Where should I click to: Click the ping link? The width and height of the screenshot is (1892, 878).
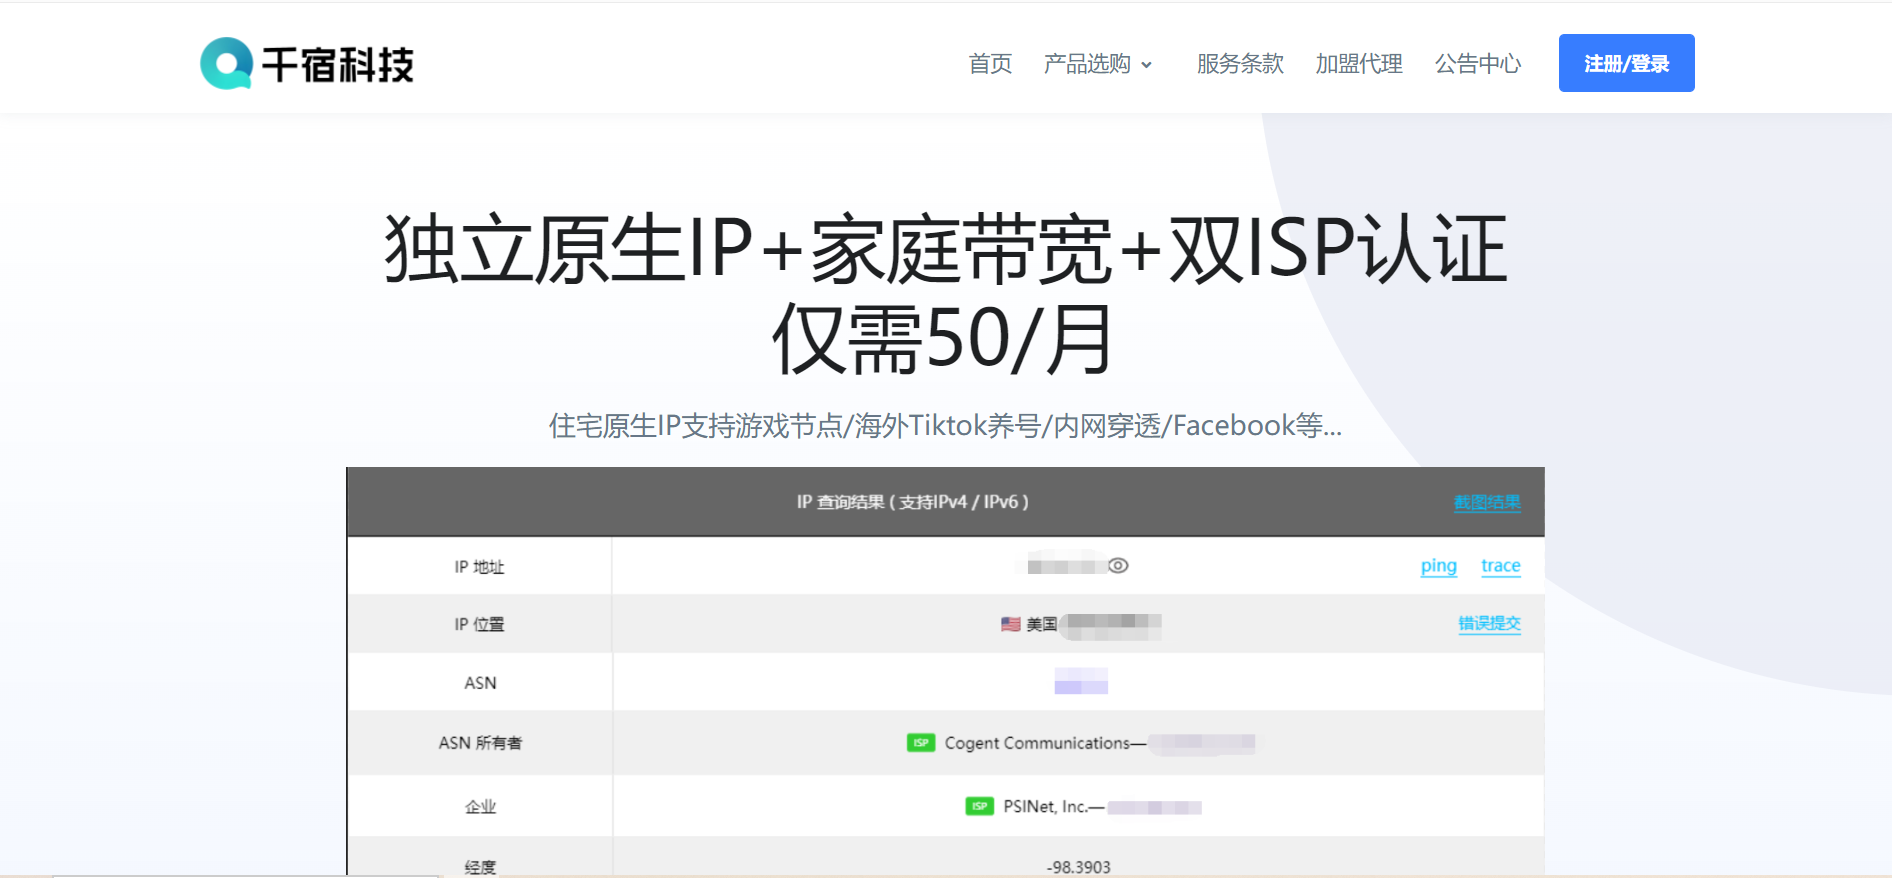click(x=1438, y=566)
